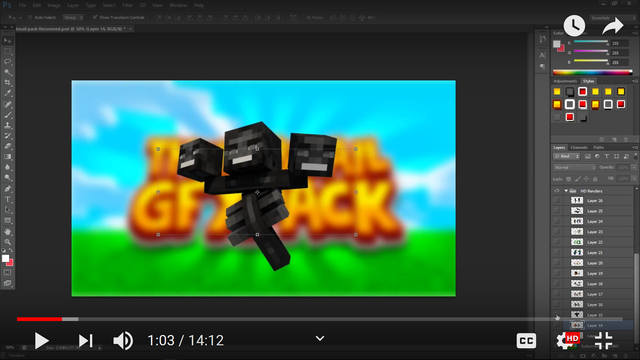Viewport: 640px width, 360px height.
Task: Switch to the Adjustments panel tab
Action: pyautogui.click(x=565, y=81)
